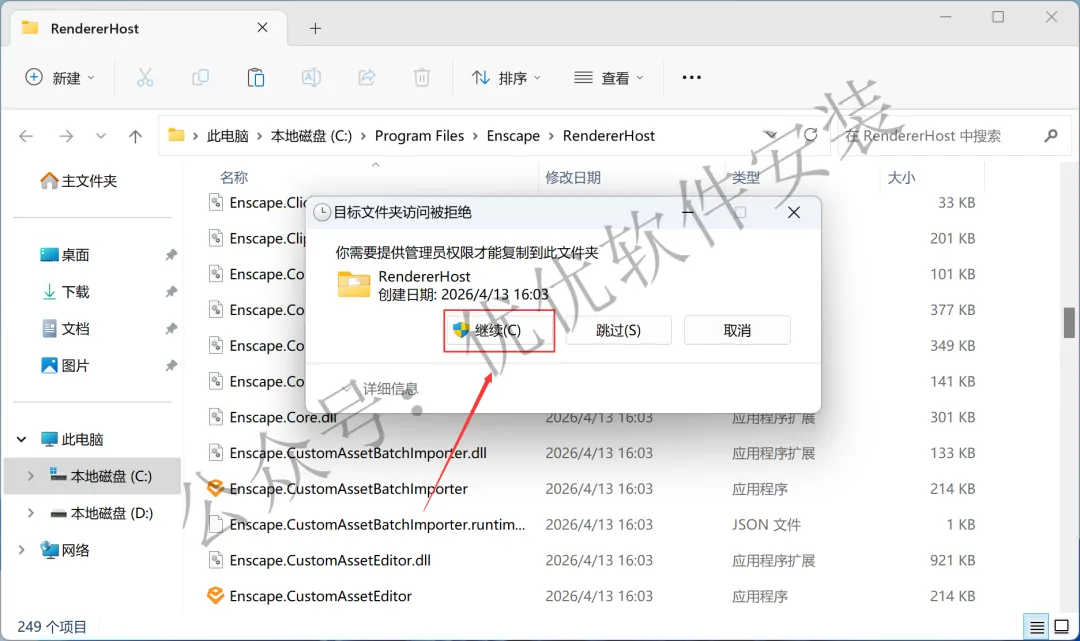Sort by 修改日期 column header
Viewport: 1080px width, 641px height.
click(573, 178)
